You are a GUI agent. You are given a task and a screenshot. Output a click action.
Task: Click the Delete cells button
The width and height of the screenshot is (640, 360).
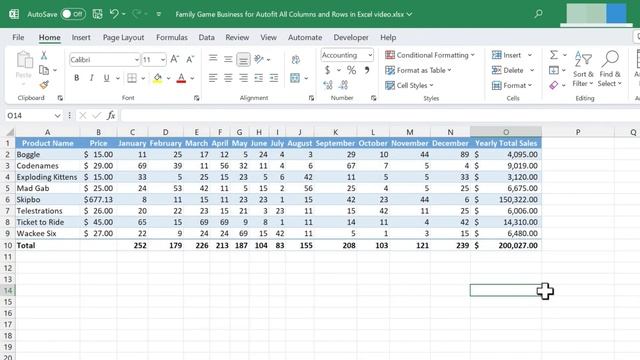click(508, 70)
